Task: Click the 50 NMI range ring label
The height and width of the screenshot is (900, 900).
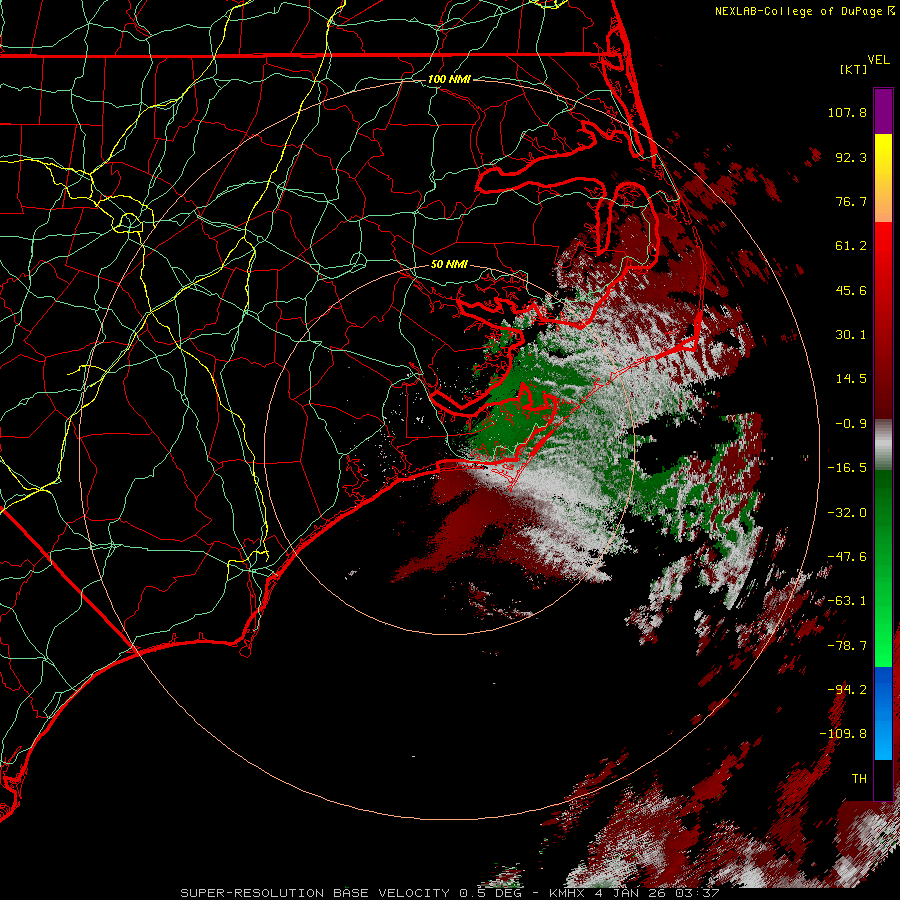Action: pyautogui.click(x=449, y=264)
